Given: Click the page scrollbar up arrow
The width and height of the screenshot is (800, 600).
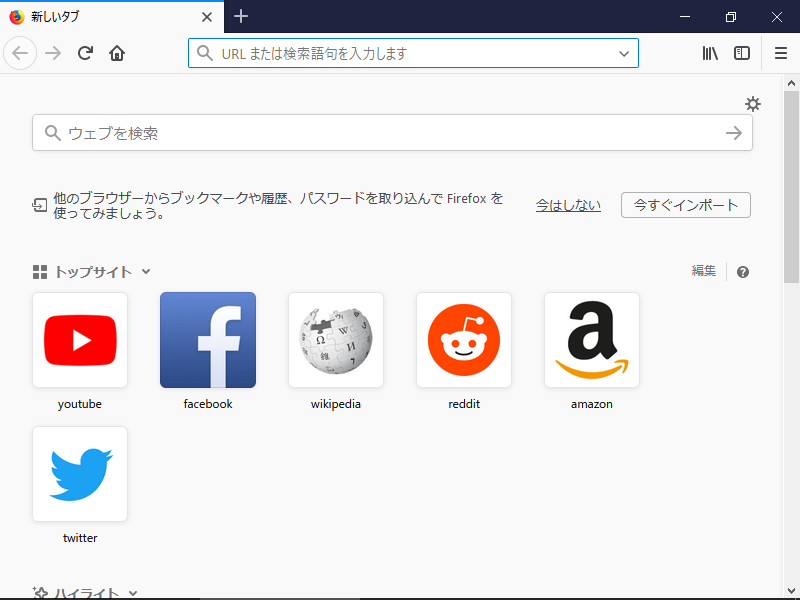Looking at the screenshot, I should coord(791,83).
